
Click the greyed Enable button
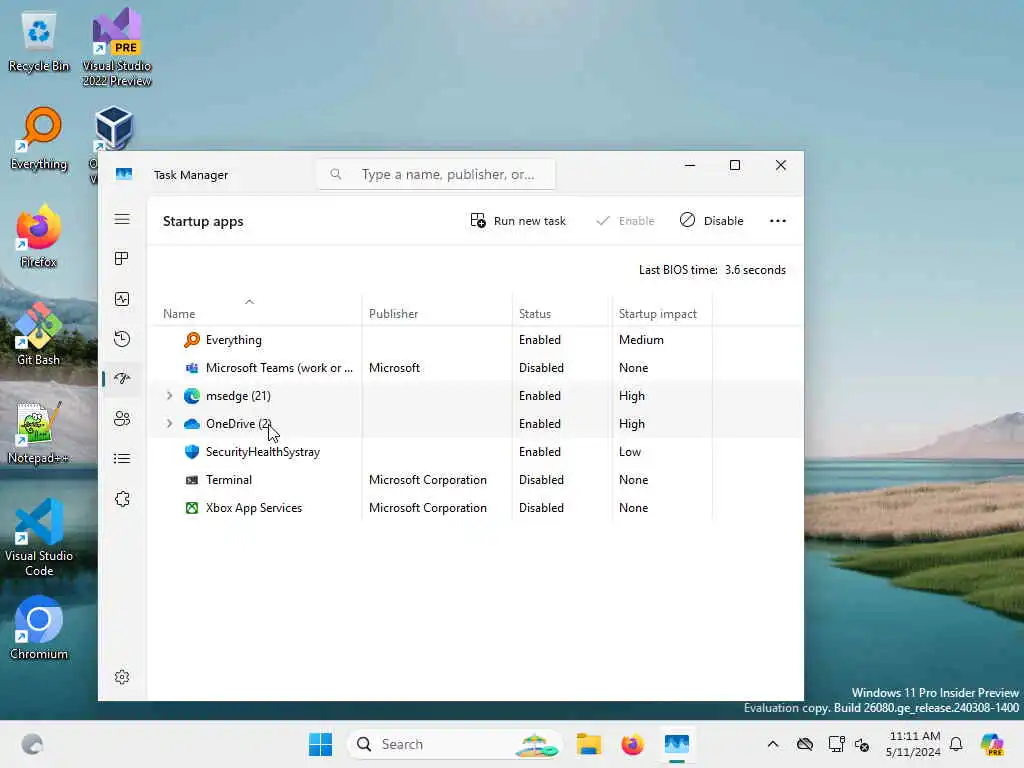click(625, 221)
